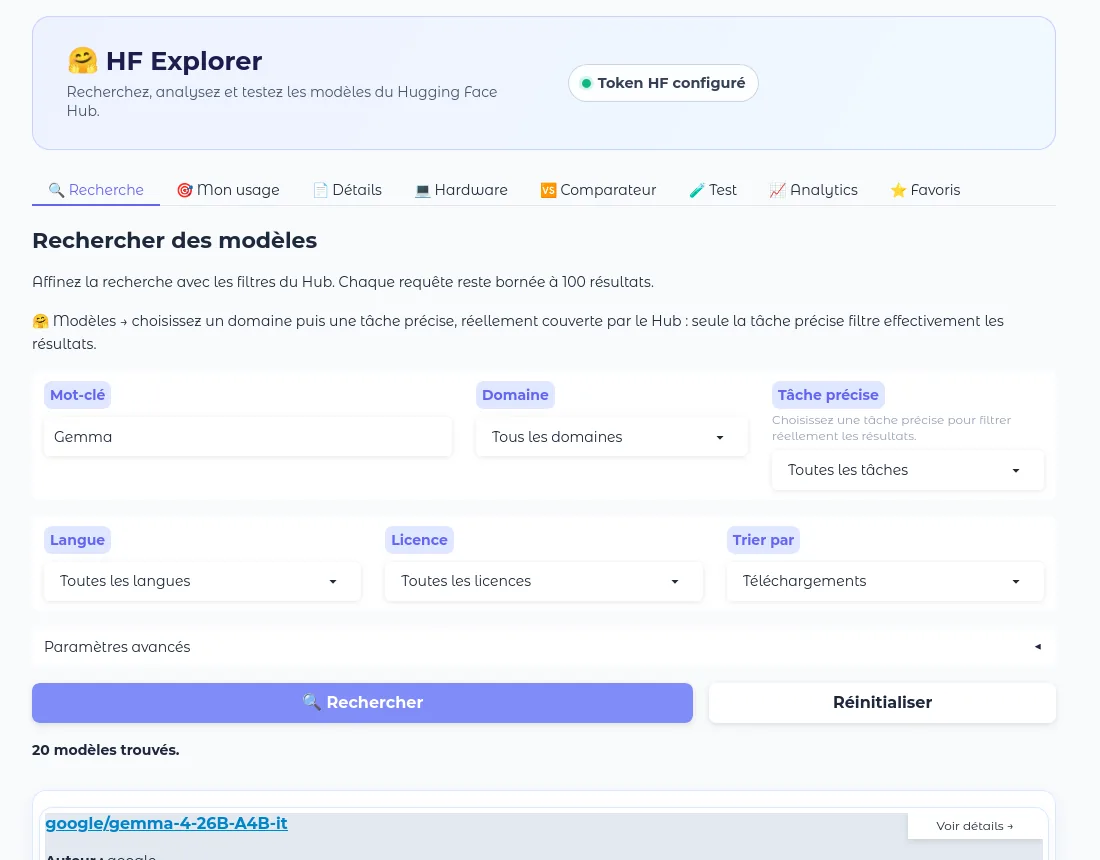
Task: Open the Recherche tab
Action: click(96, 190)
